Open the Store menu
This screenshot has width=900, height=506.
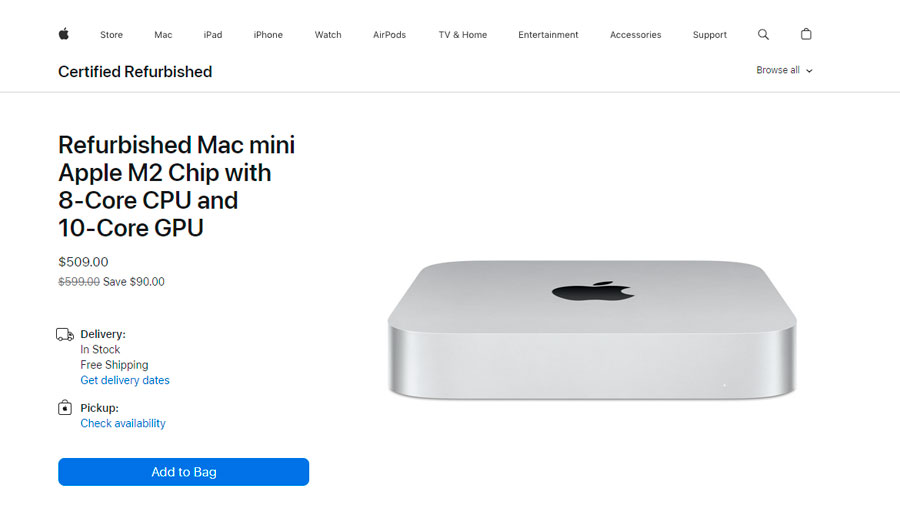point(111,34)
